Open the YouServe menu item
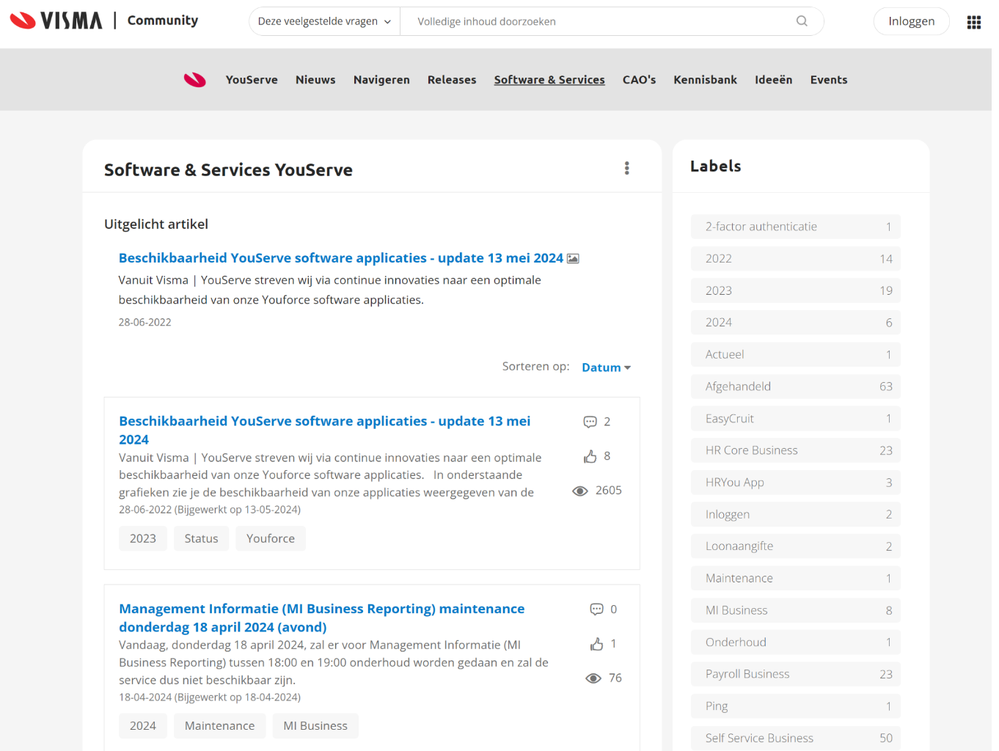Screen dimensions: 999x751 pos(252,80)
